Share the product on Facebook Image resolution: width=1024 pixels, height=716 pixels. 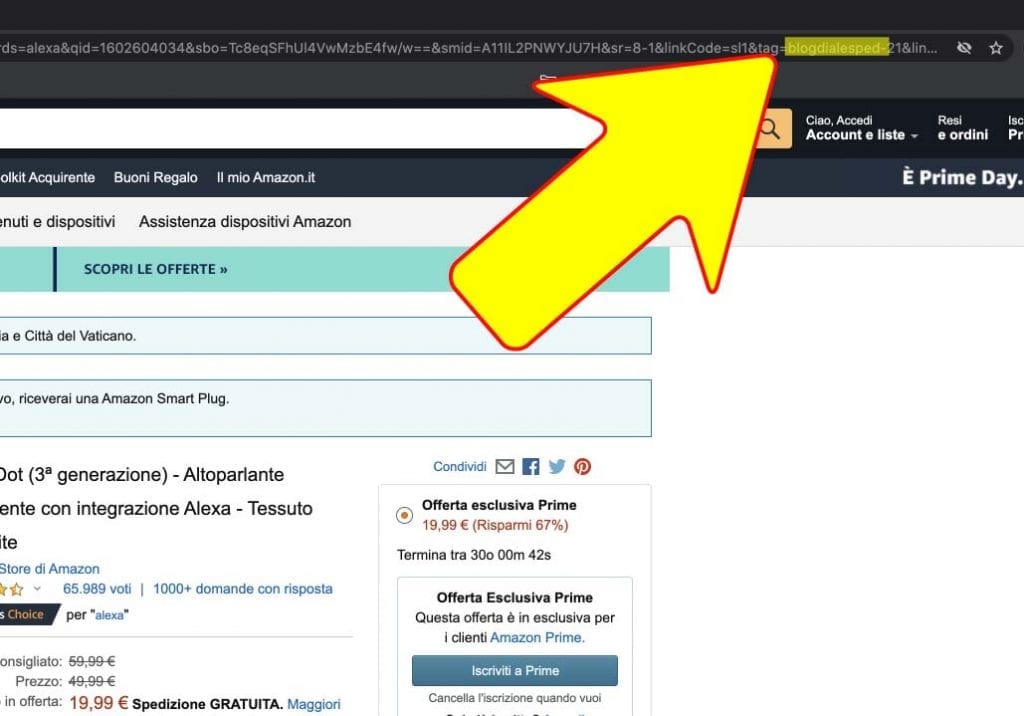(531, 466)
